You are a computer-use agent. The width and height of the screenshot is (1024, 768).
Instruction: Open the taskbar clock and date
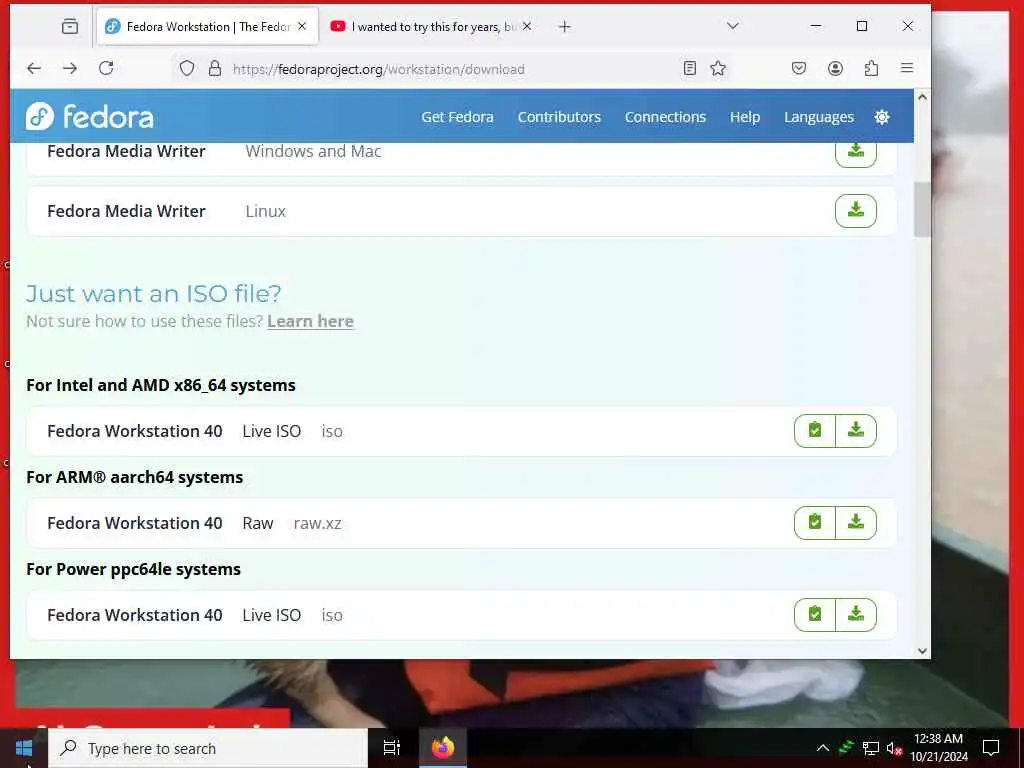coord(938,748)
